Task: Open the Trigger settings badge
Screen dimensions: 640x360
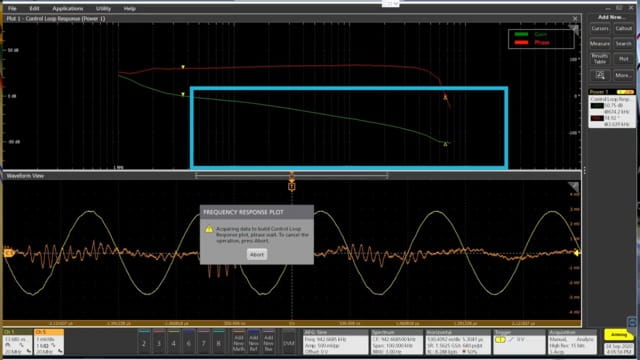Action: [519, 342]
